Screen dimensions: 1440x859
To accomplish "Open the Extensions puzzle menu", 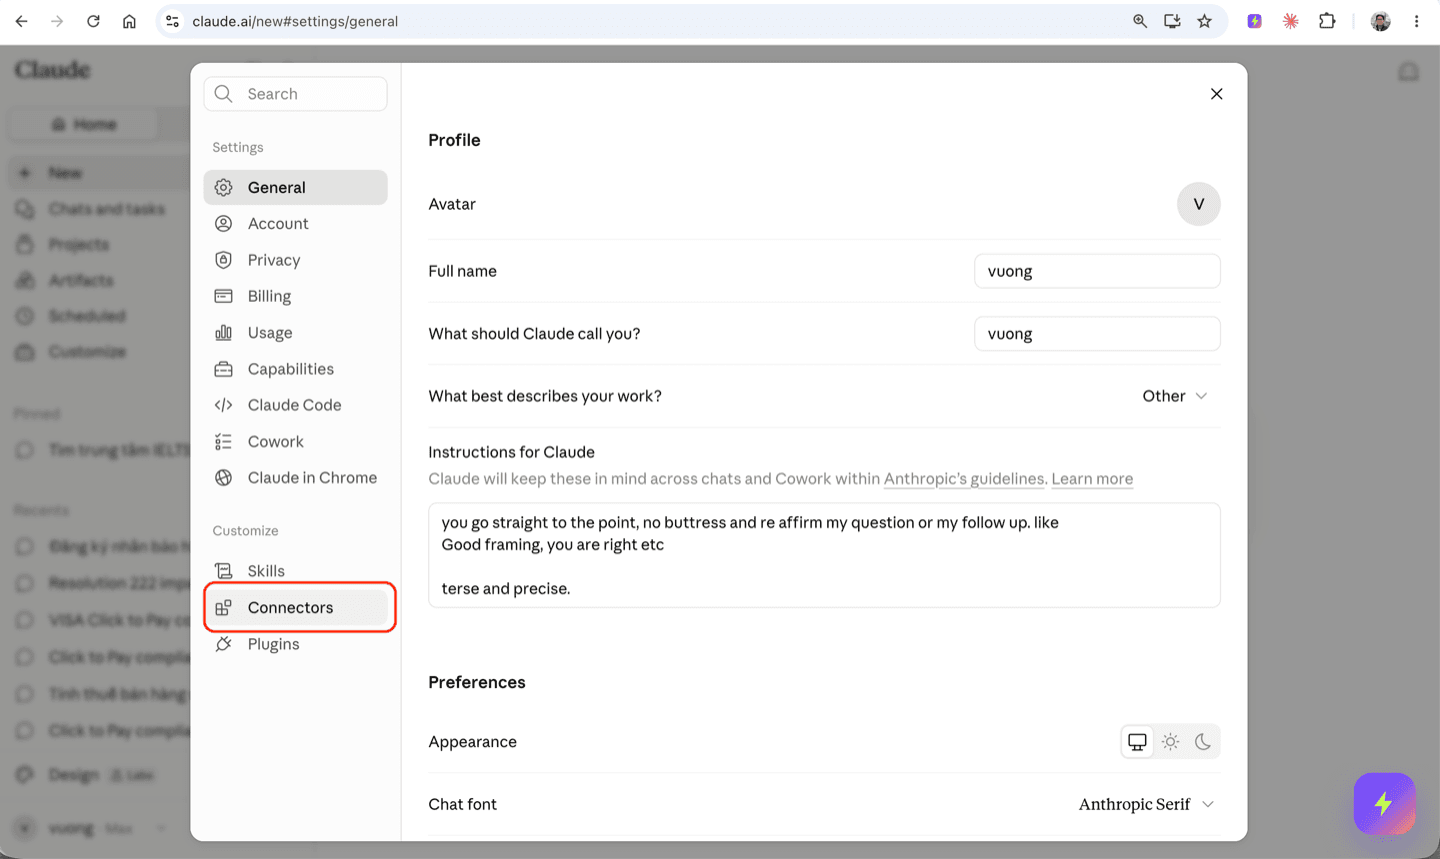I will point(1327,21).
